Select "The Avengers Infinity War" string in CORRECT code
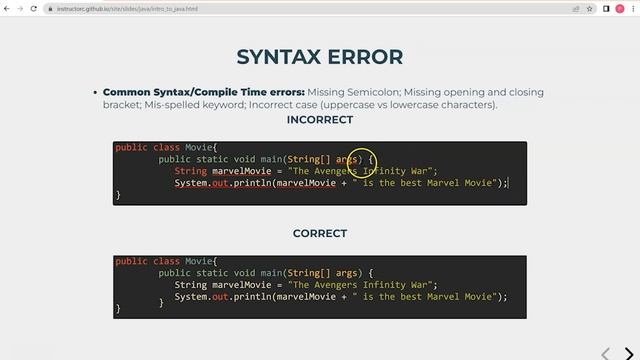This screenshot has height=360, width=640. (360, 285)
